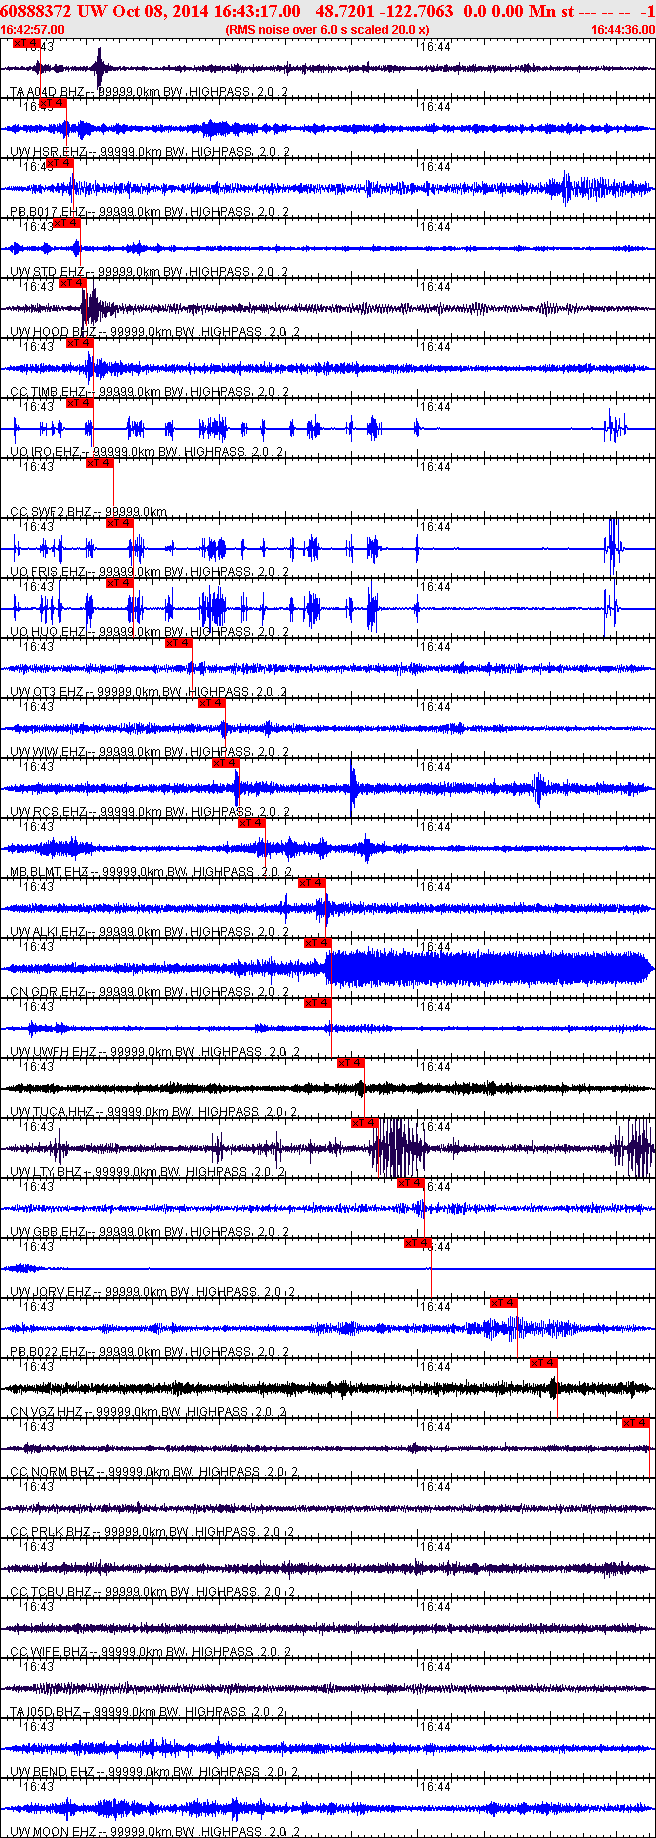The image size is (656, 1838).
Task: Click the red pick flag on UW HOOD trace
Action: [x=73, y=283]
